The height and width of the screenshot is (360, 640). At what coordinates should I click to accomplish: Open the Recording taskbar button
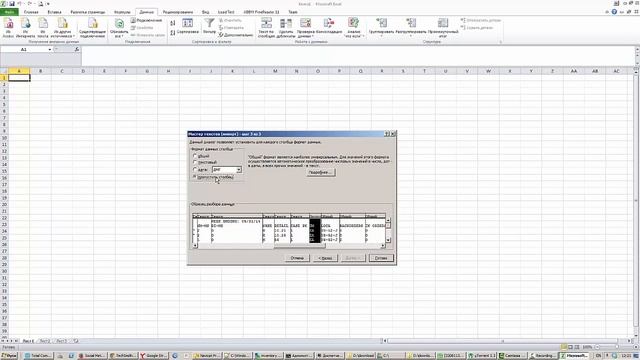pos(543,356)
